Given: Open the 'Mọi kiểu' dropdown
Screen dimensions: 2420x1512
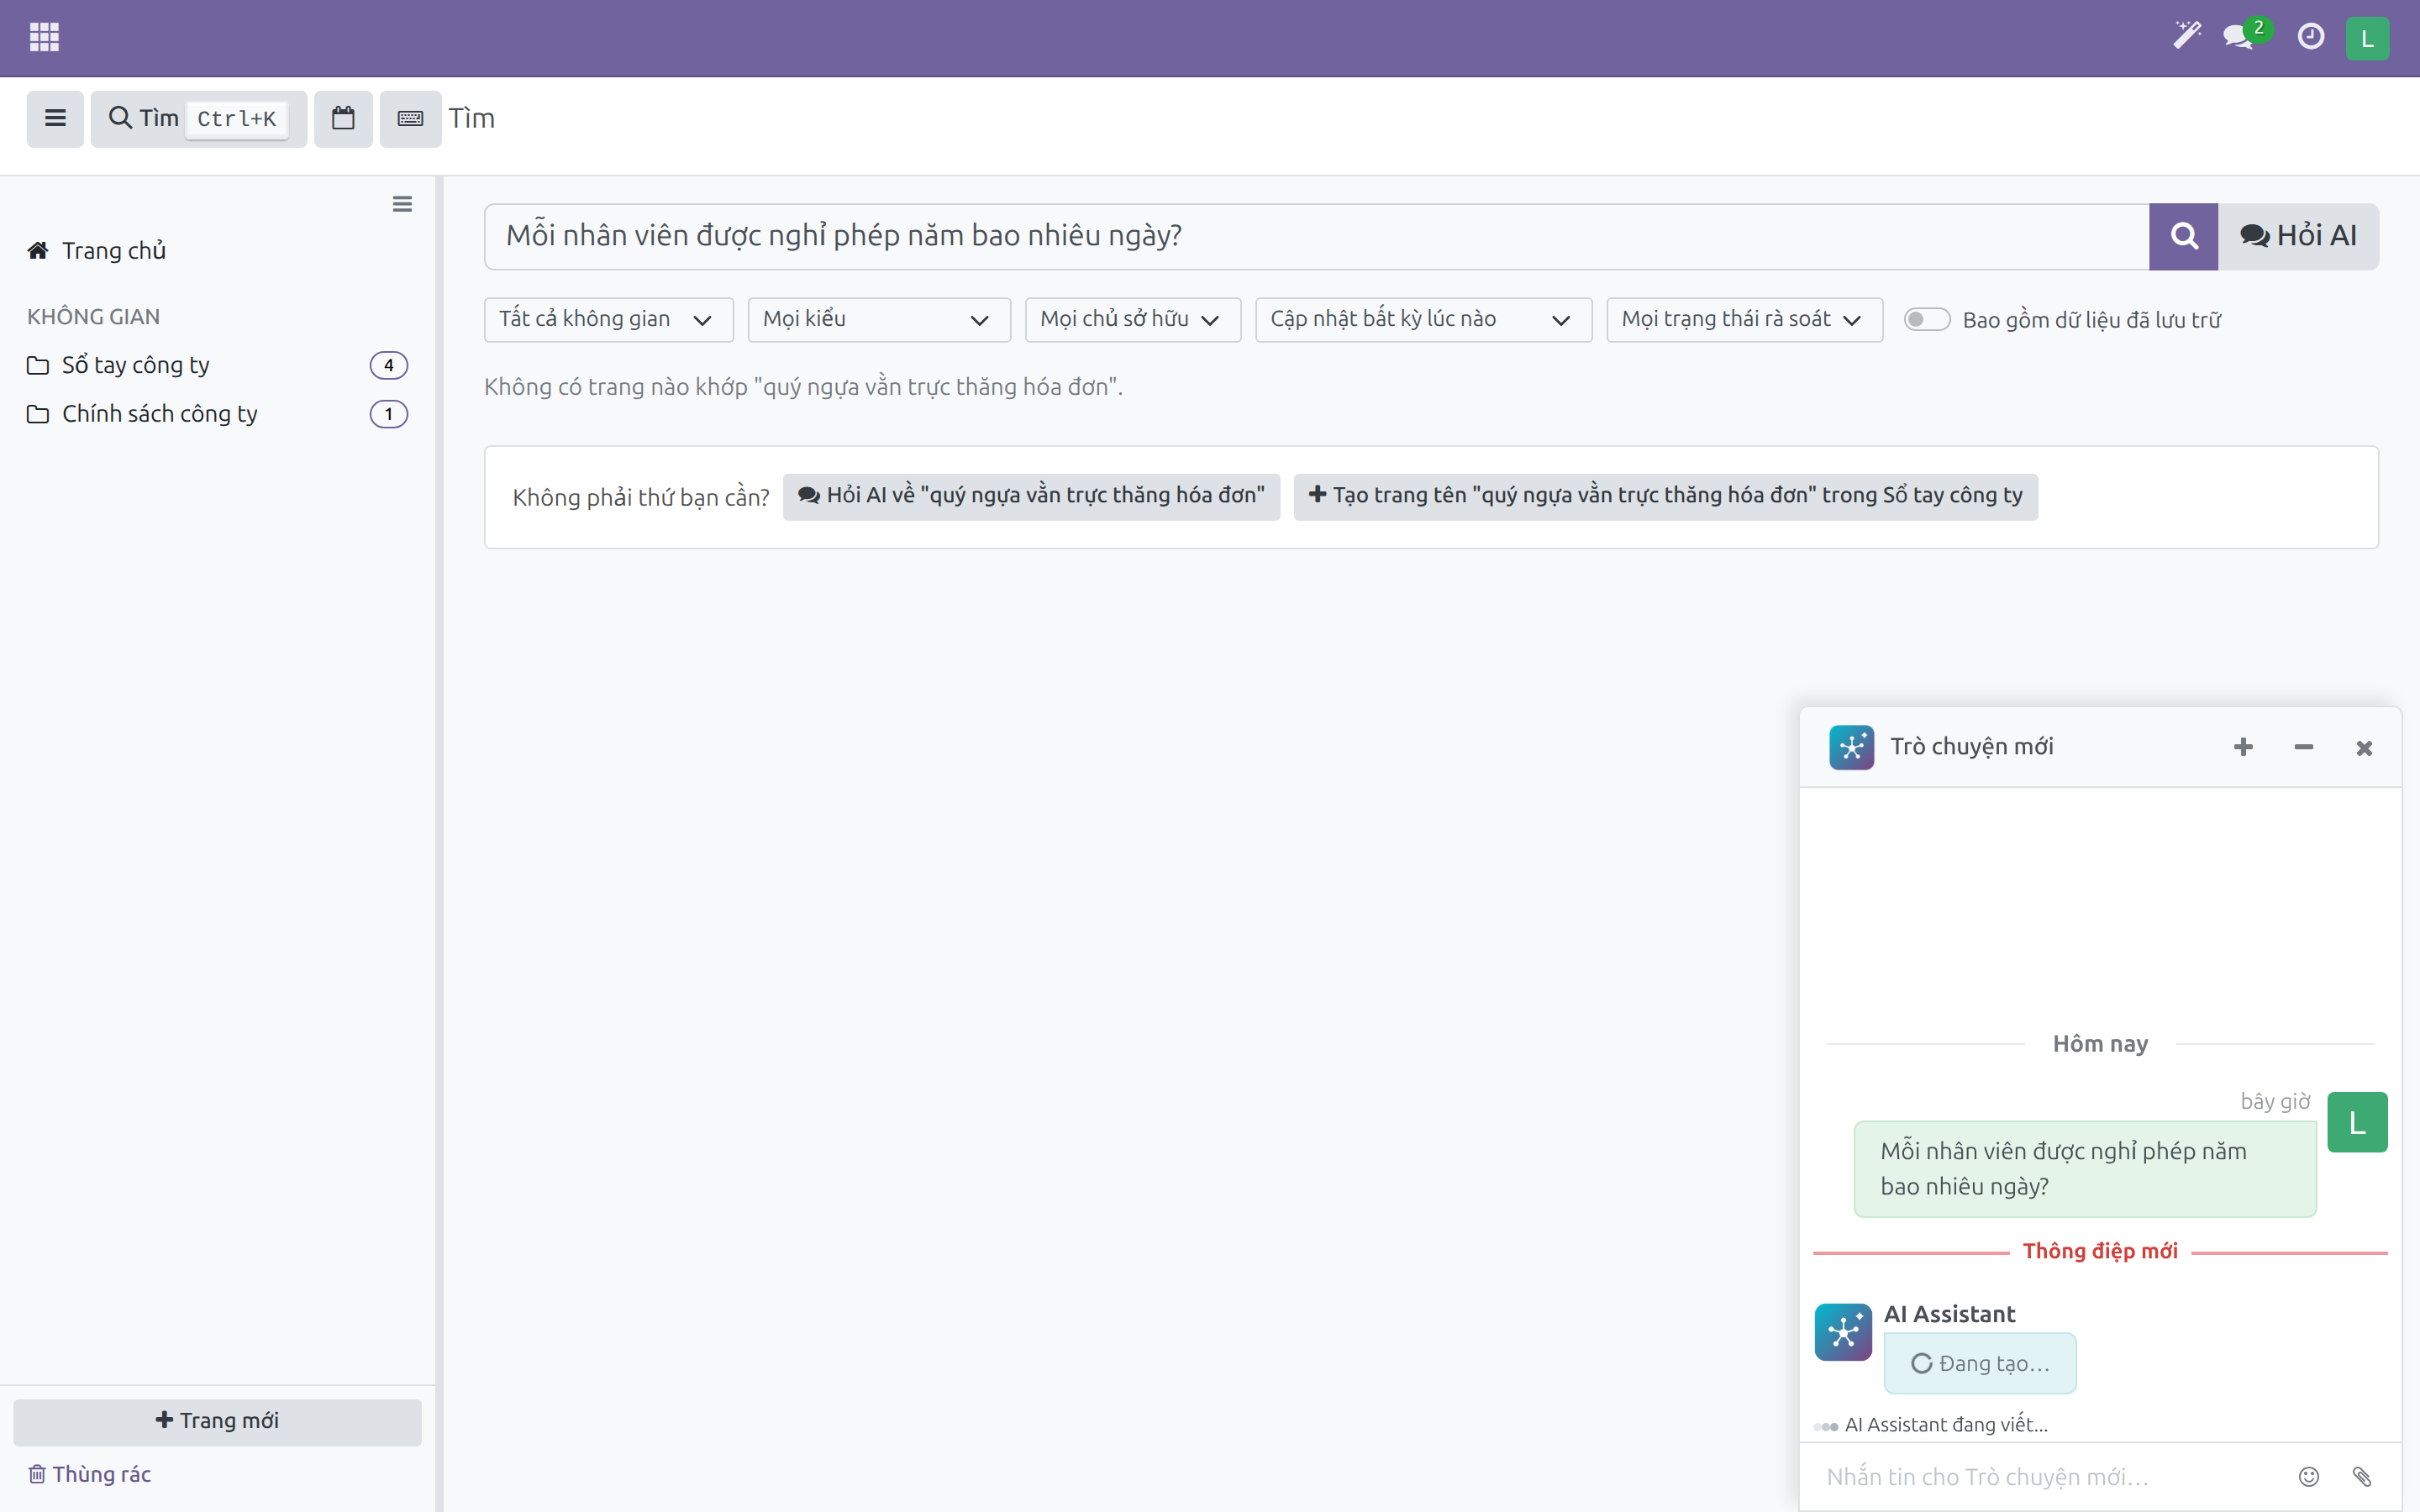Looking at the screenshot, I should point(879,319).
